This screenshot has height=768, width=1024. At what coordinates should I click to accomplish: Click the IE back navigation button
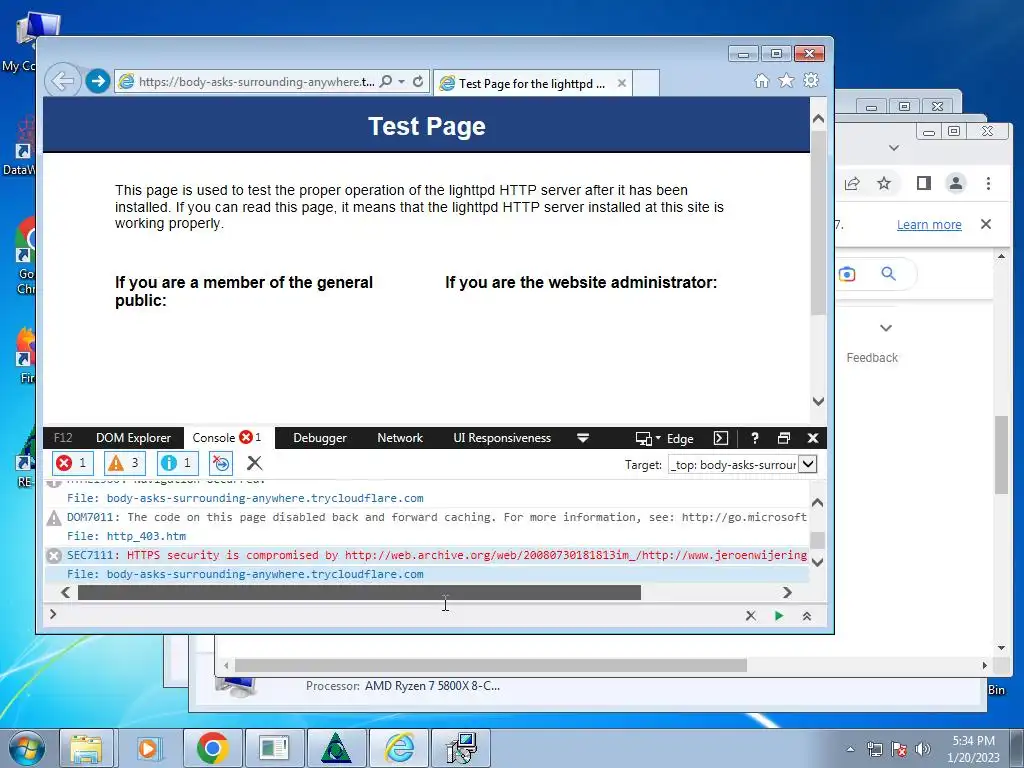click(63, 82)
